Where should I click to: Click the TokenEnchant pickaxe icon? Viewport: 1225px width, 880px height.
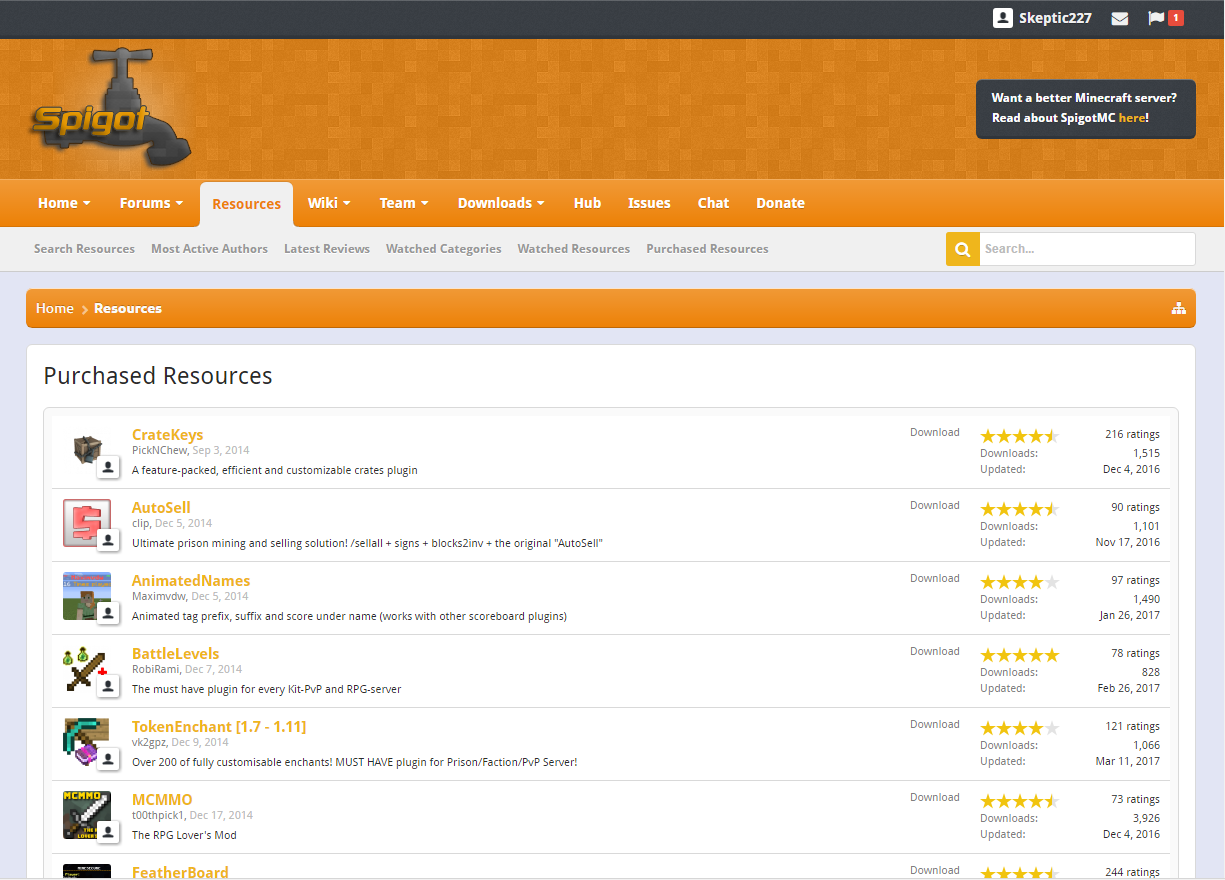85,742
